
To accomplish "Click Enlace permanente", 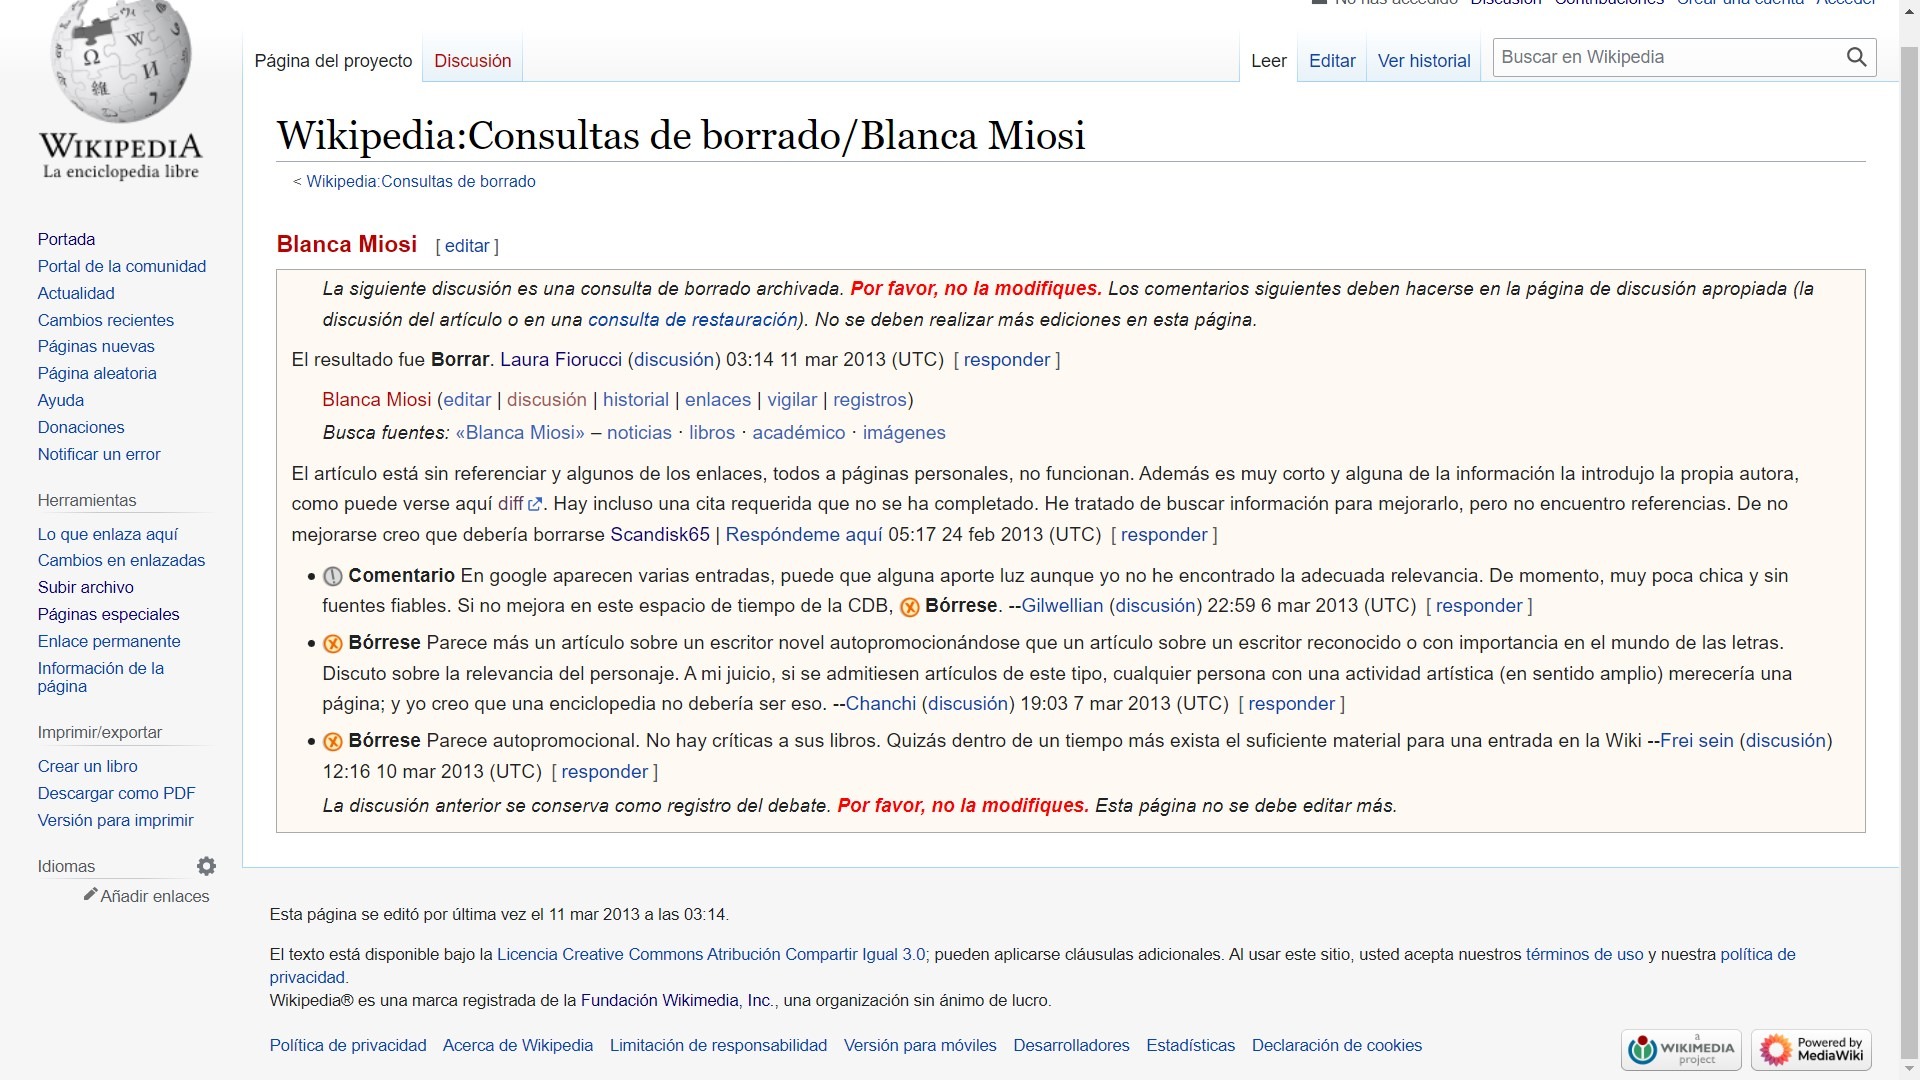I will tap(109, 641).
